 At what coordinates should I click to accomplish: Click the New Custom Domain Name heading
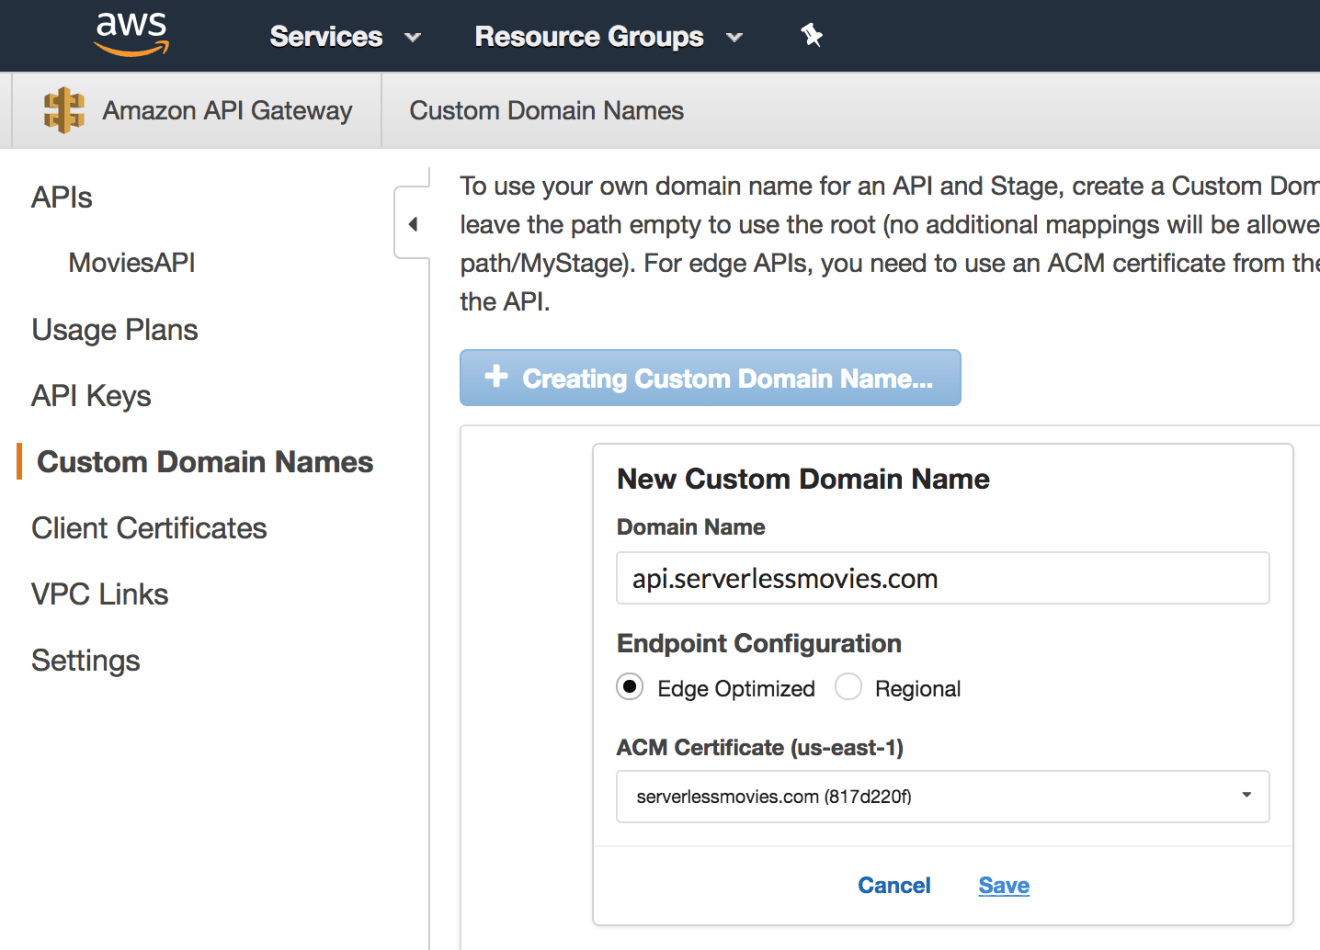point(803,479)
